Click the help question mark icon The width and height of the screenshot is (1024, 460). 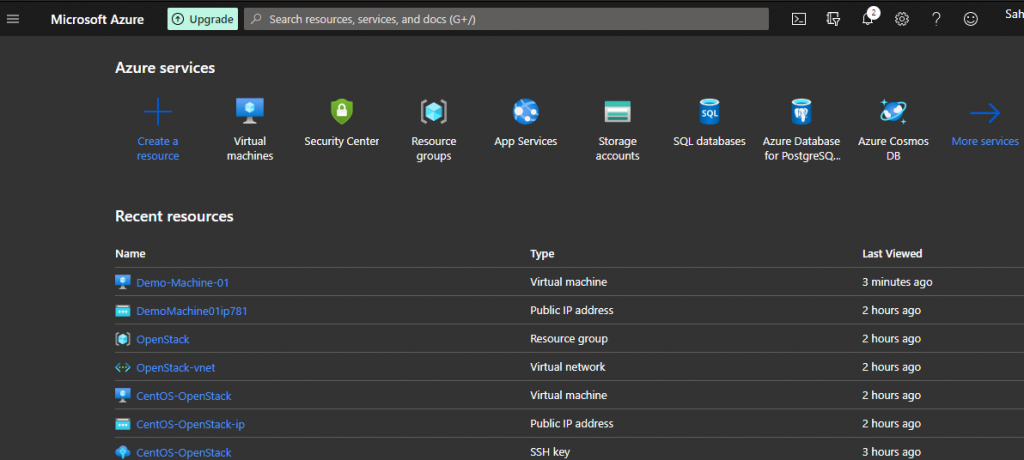(x=936, y=19)
